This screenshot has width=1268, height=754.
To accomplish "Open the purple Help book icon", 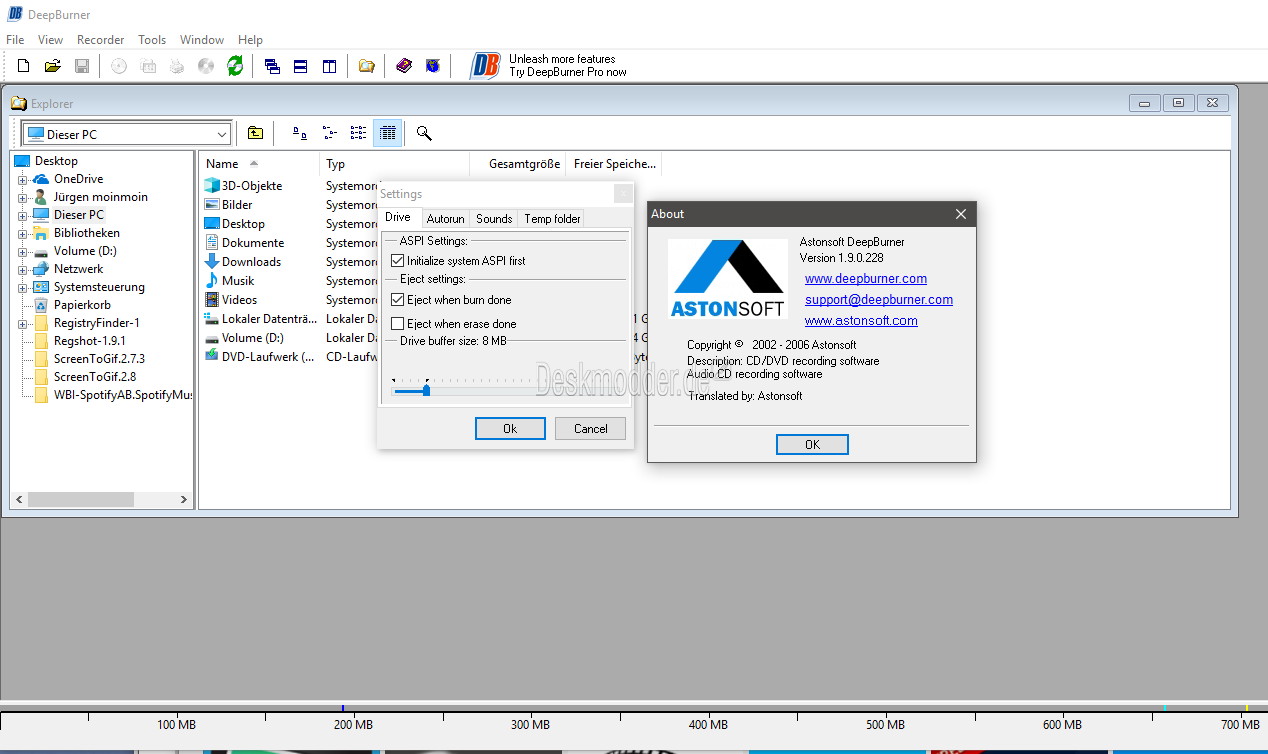I will [404, 66].
